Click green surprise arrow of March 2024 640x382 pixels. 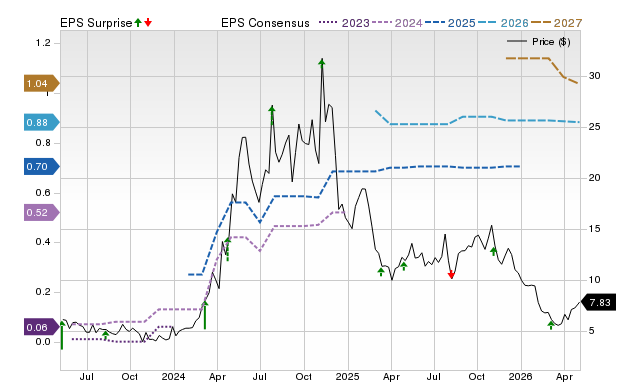click(205, 315)
